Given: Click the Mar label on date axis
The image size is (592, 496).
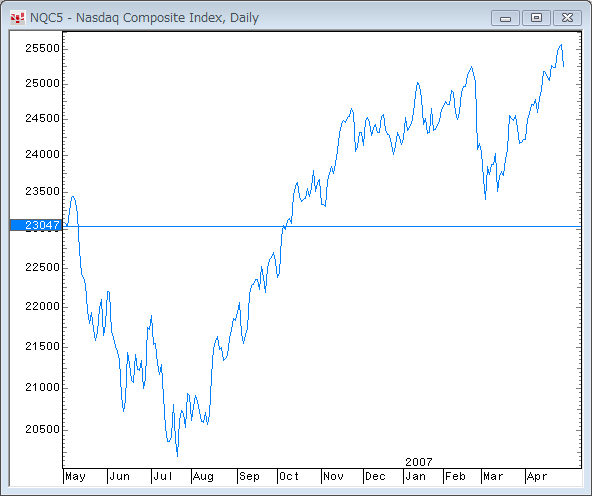Looking at the screenshot, I should click(x=493, y=477).
